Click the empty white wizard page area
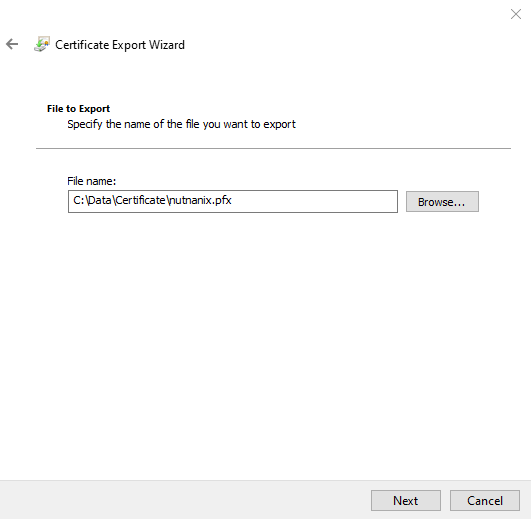Viewport: 531px width, 519px height. tap(266, 339)
